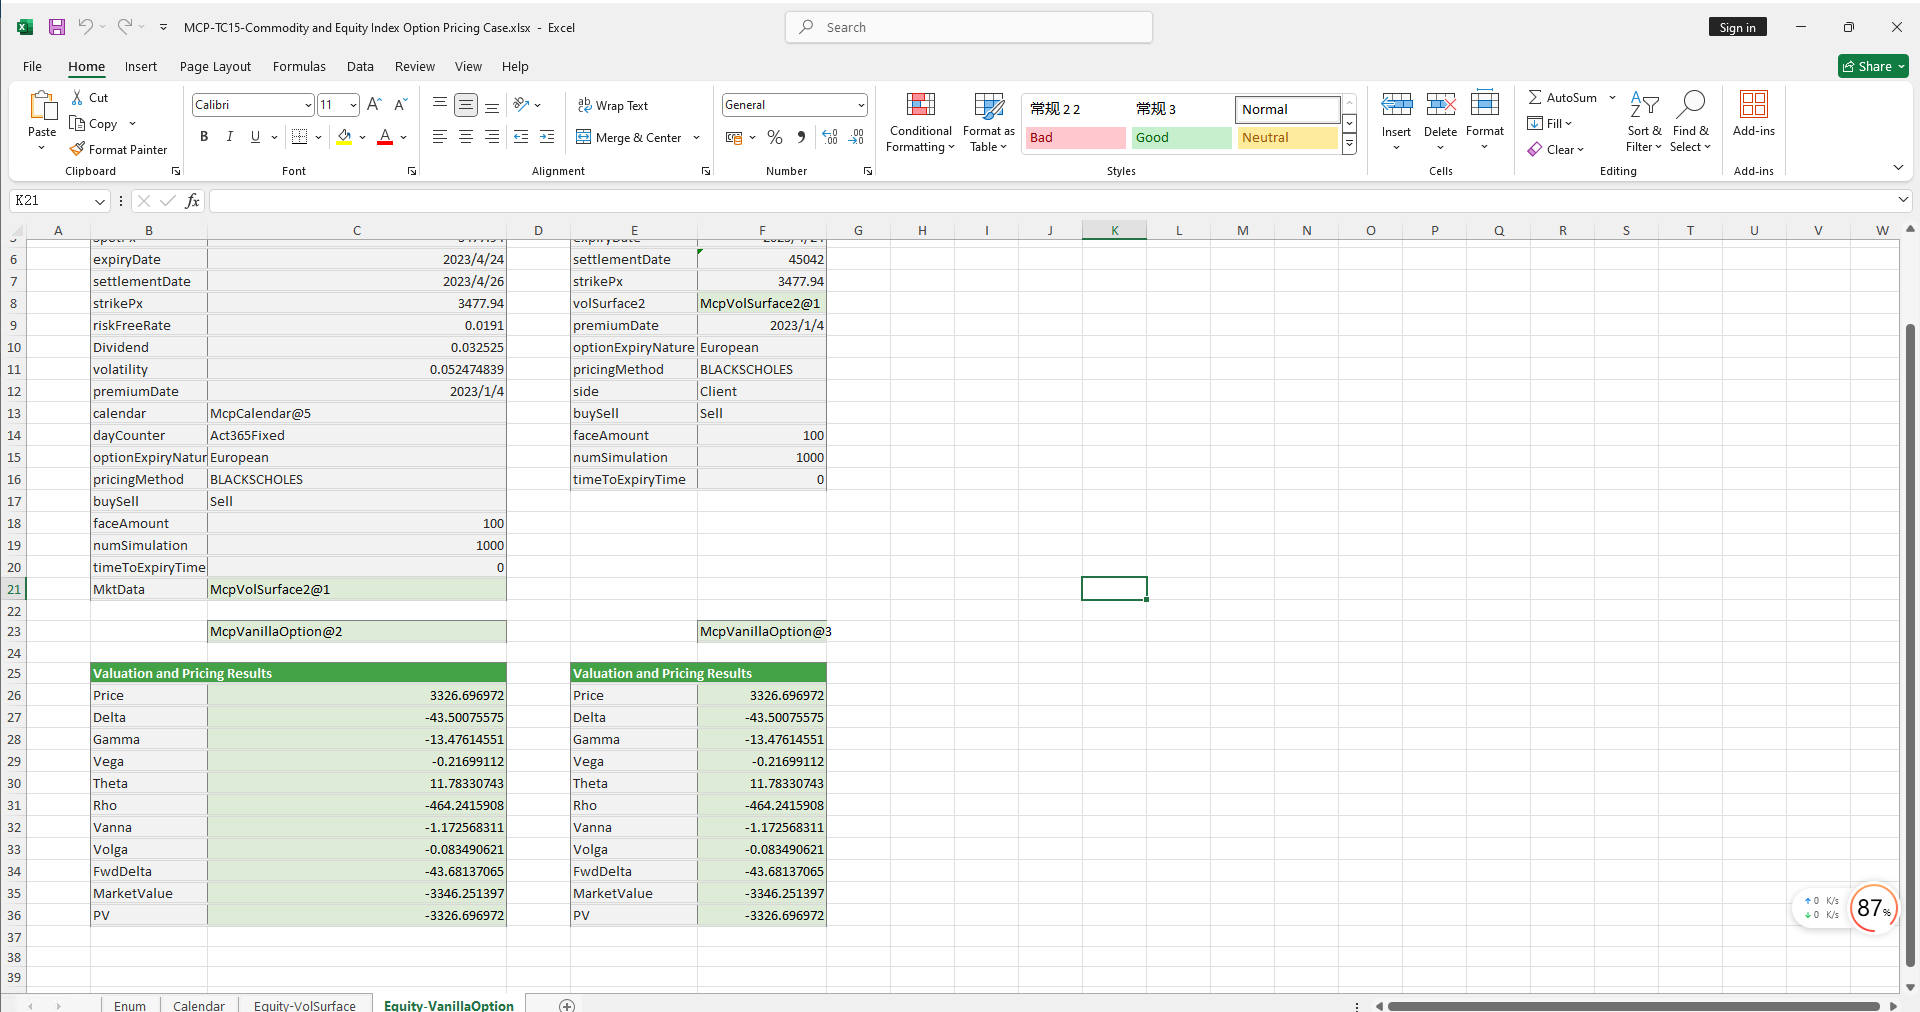Click the accounting number format icon

734,137
